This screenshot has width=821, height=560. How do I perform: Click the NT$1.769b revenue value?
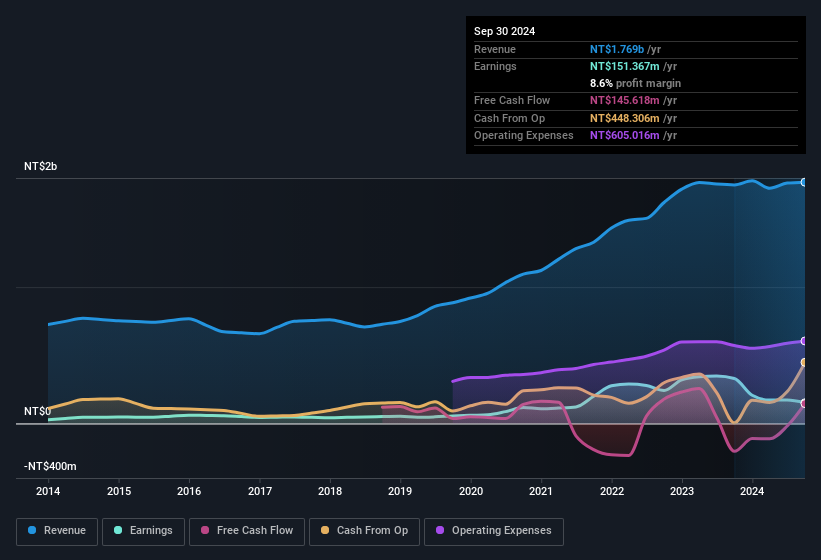(x=617, y=49)
